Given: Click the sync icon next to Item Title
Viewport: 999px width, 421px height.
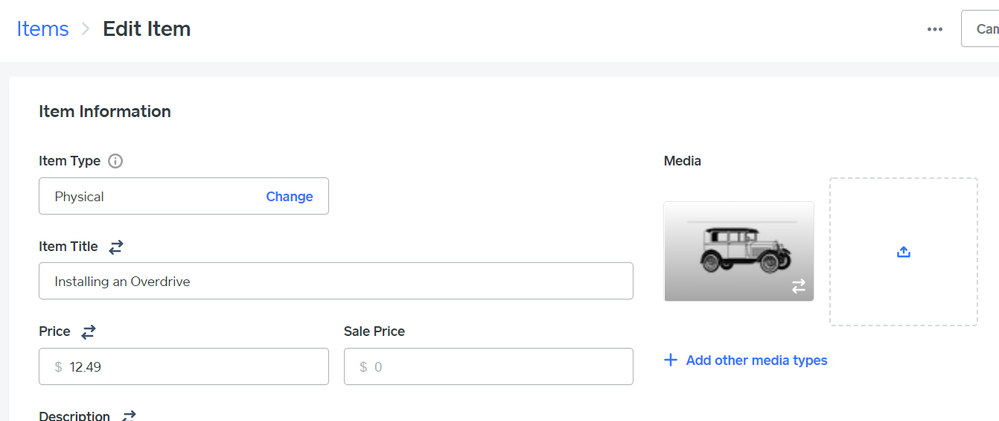Looking at the screenshot, I should coord(116,247).
